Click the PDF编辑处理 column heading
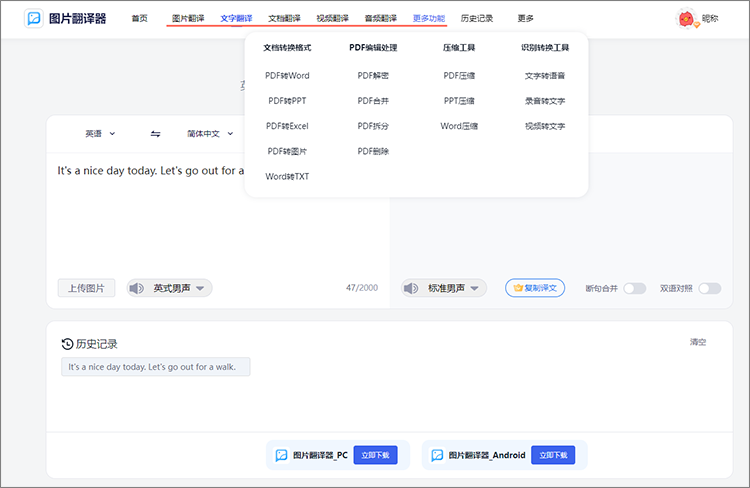Image resolution: width=750 pixels, height=488 pixels. coord(373,48)
